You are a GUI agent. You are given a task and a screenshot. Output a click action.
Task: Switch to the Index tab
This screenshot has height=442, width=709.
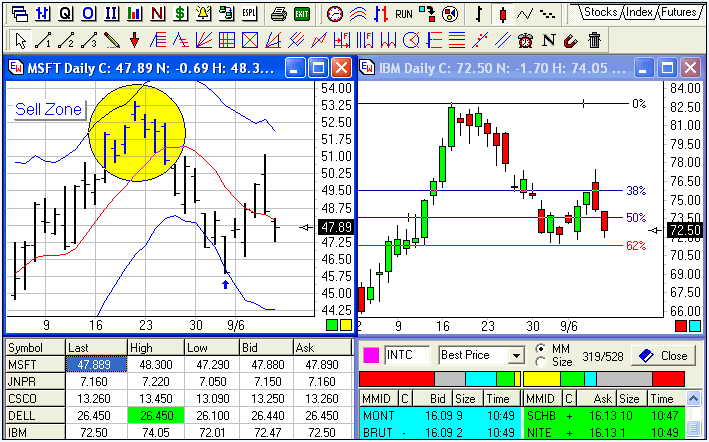pos(638,12)
